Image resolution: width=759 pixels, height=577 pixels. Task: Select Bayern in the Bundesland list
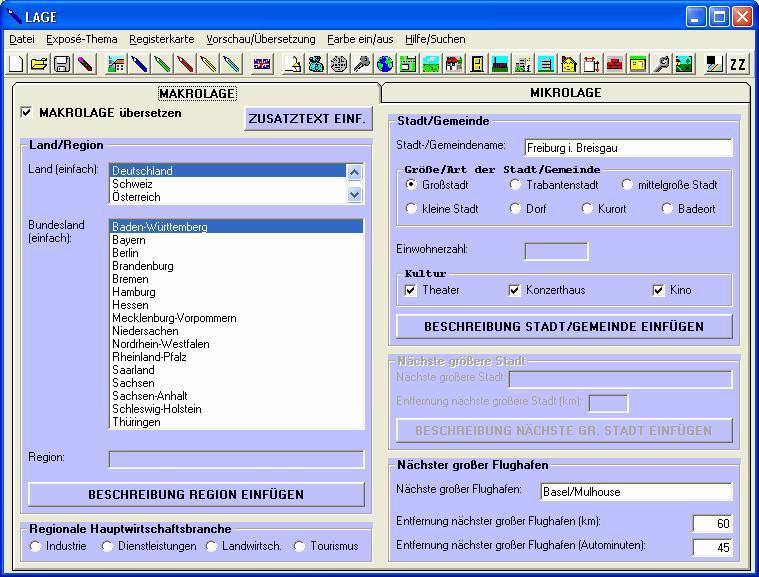129,240
